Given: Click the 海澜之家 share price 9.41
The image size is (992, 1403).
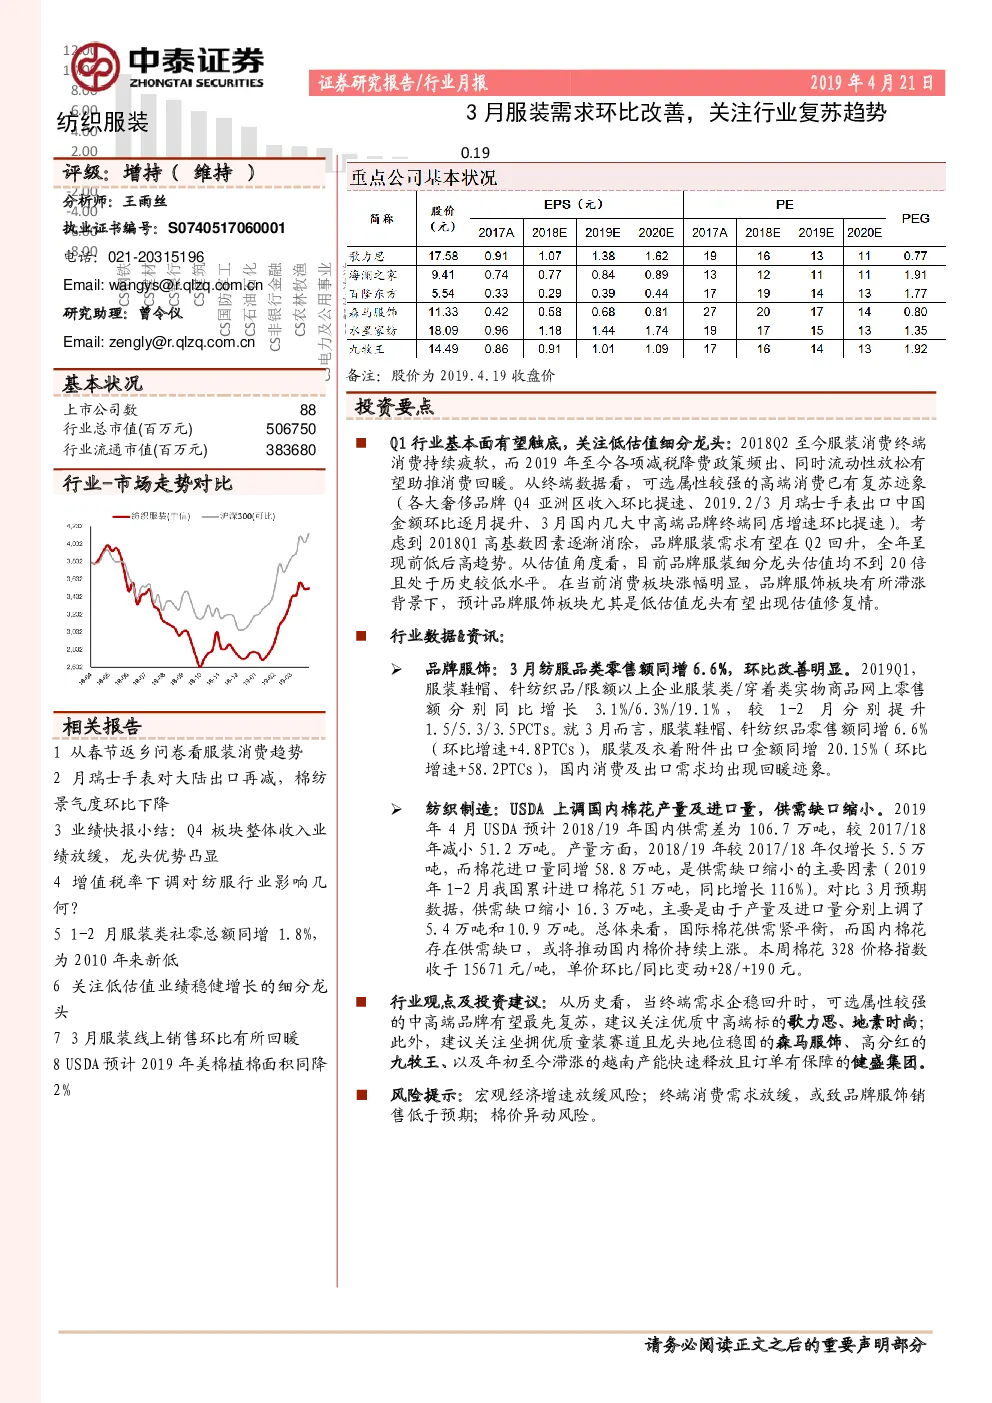Looking at the screenshot, I should click(443, 274).
